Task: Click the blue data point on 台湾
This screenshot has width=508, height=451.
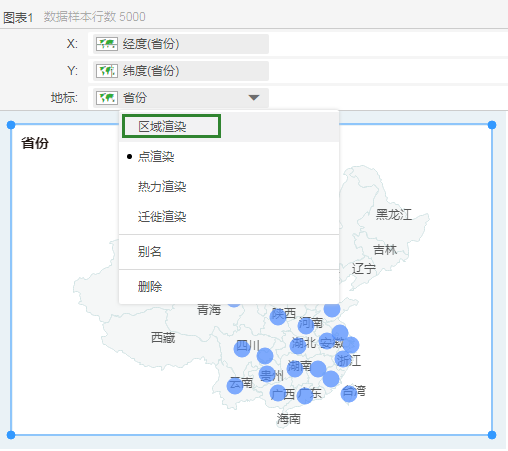Action: tap(349, 394)
